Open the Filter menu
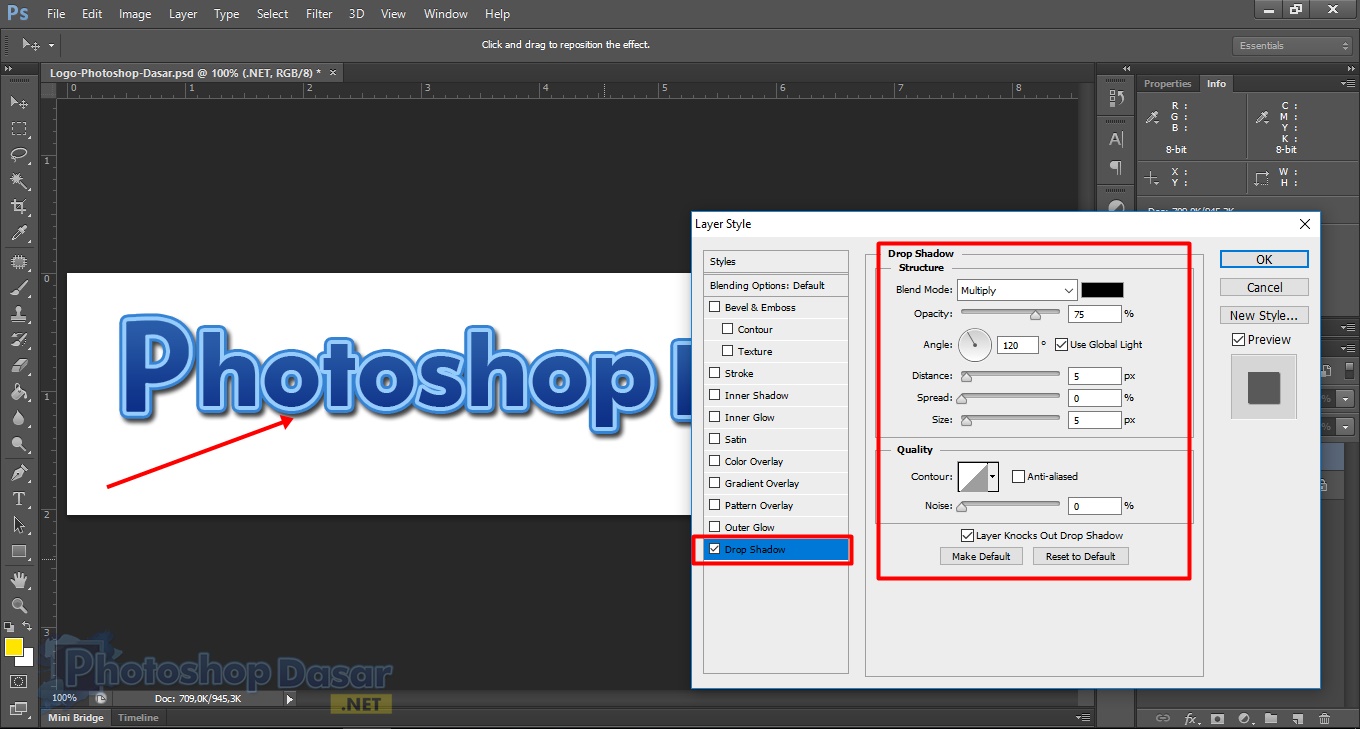Image resolution: width=1360 pixels, height=729 pixels. tap(319, 14)
